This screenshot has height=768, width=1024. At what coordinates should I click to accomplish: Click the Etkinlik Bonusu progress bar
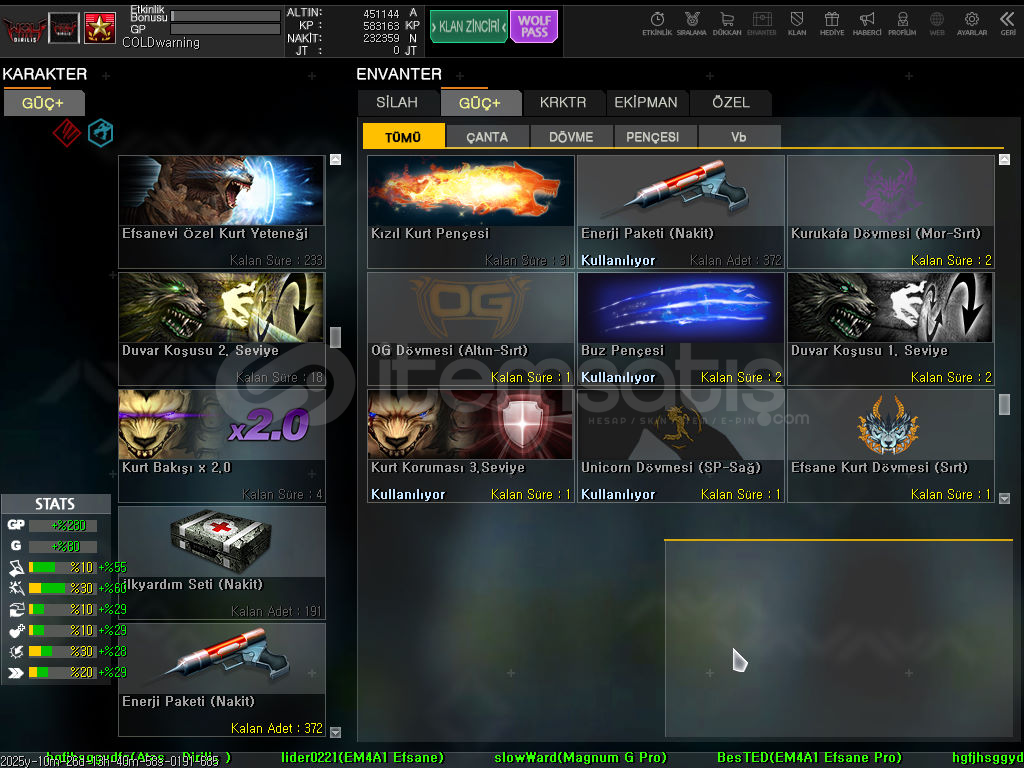pos(225,16)
